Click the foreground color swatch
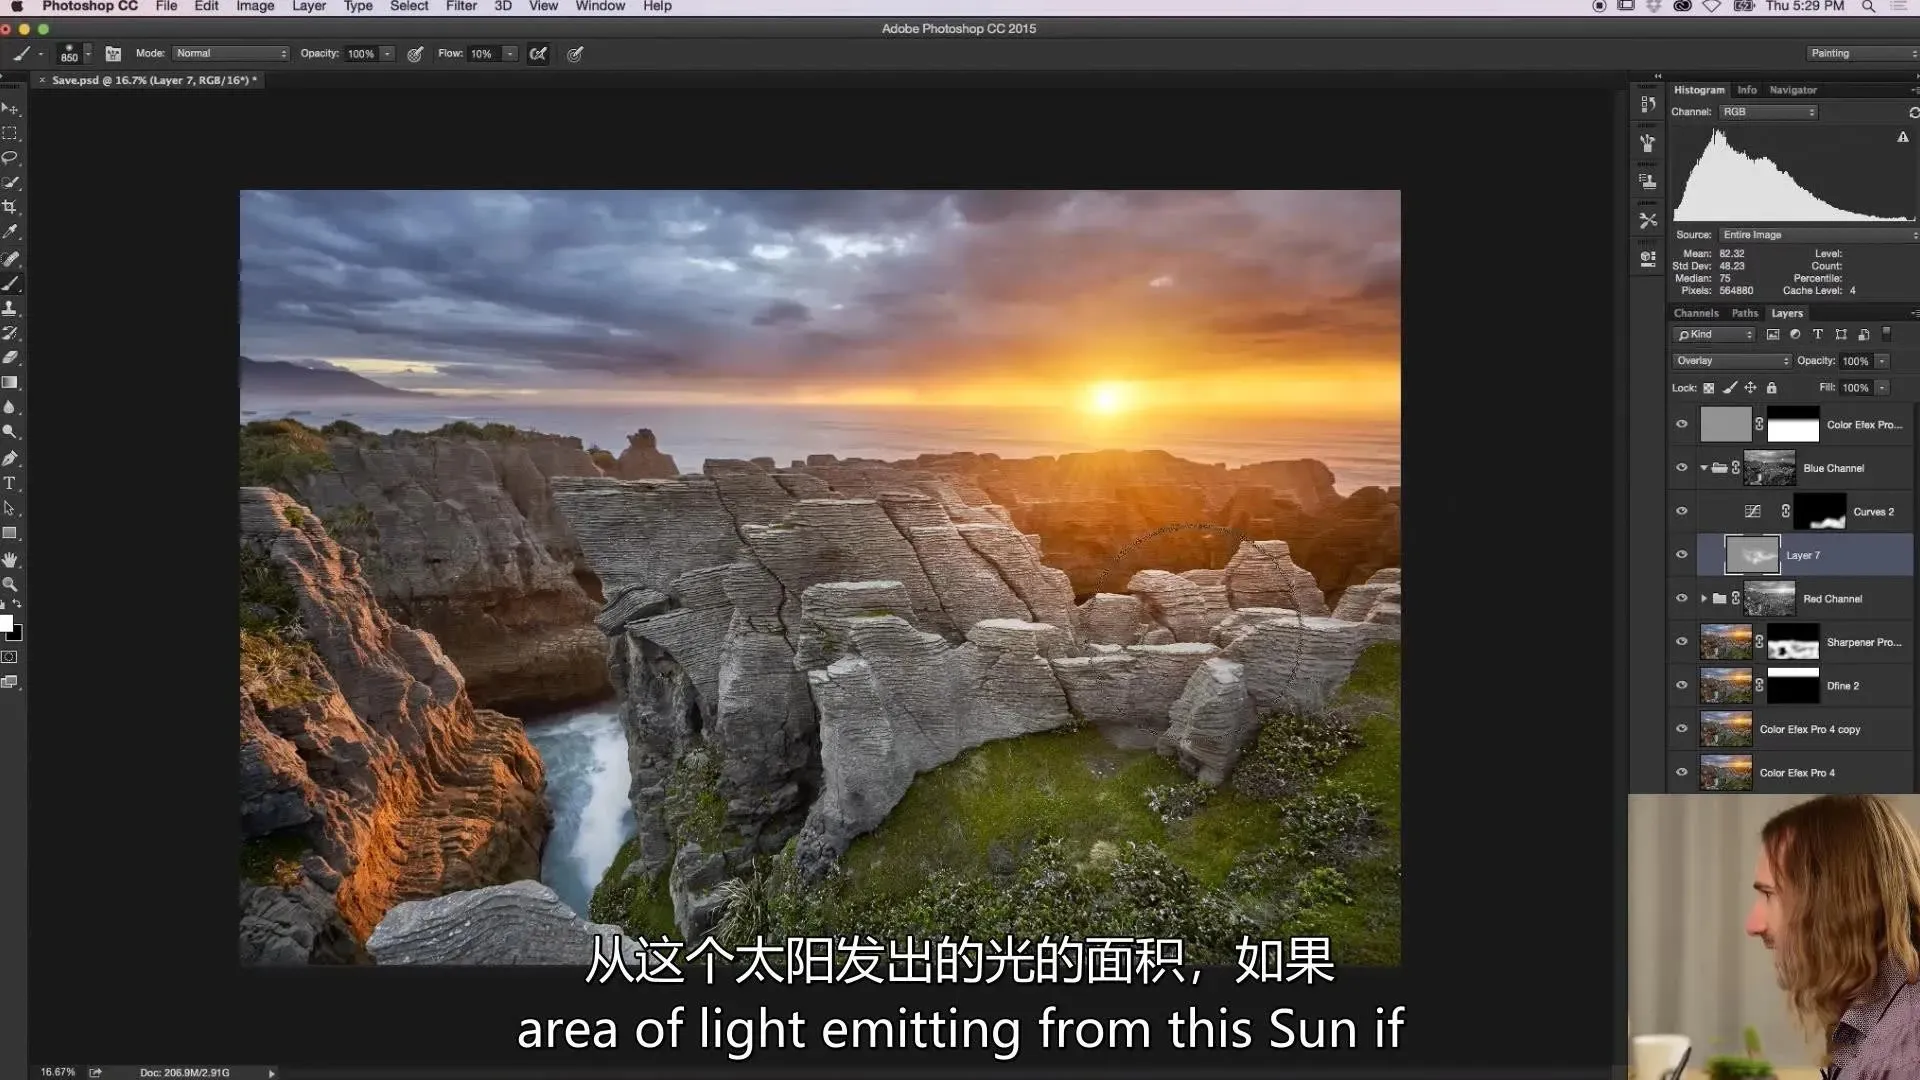Image resolution: width=1920 pixels, height=1080 pixels. tap(6, 624)
